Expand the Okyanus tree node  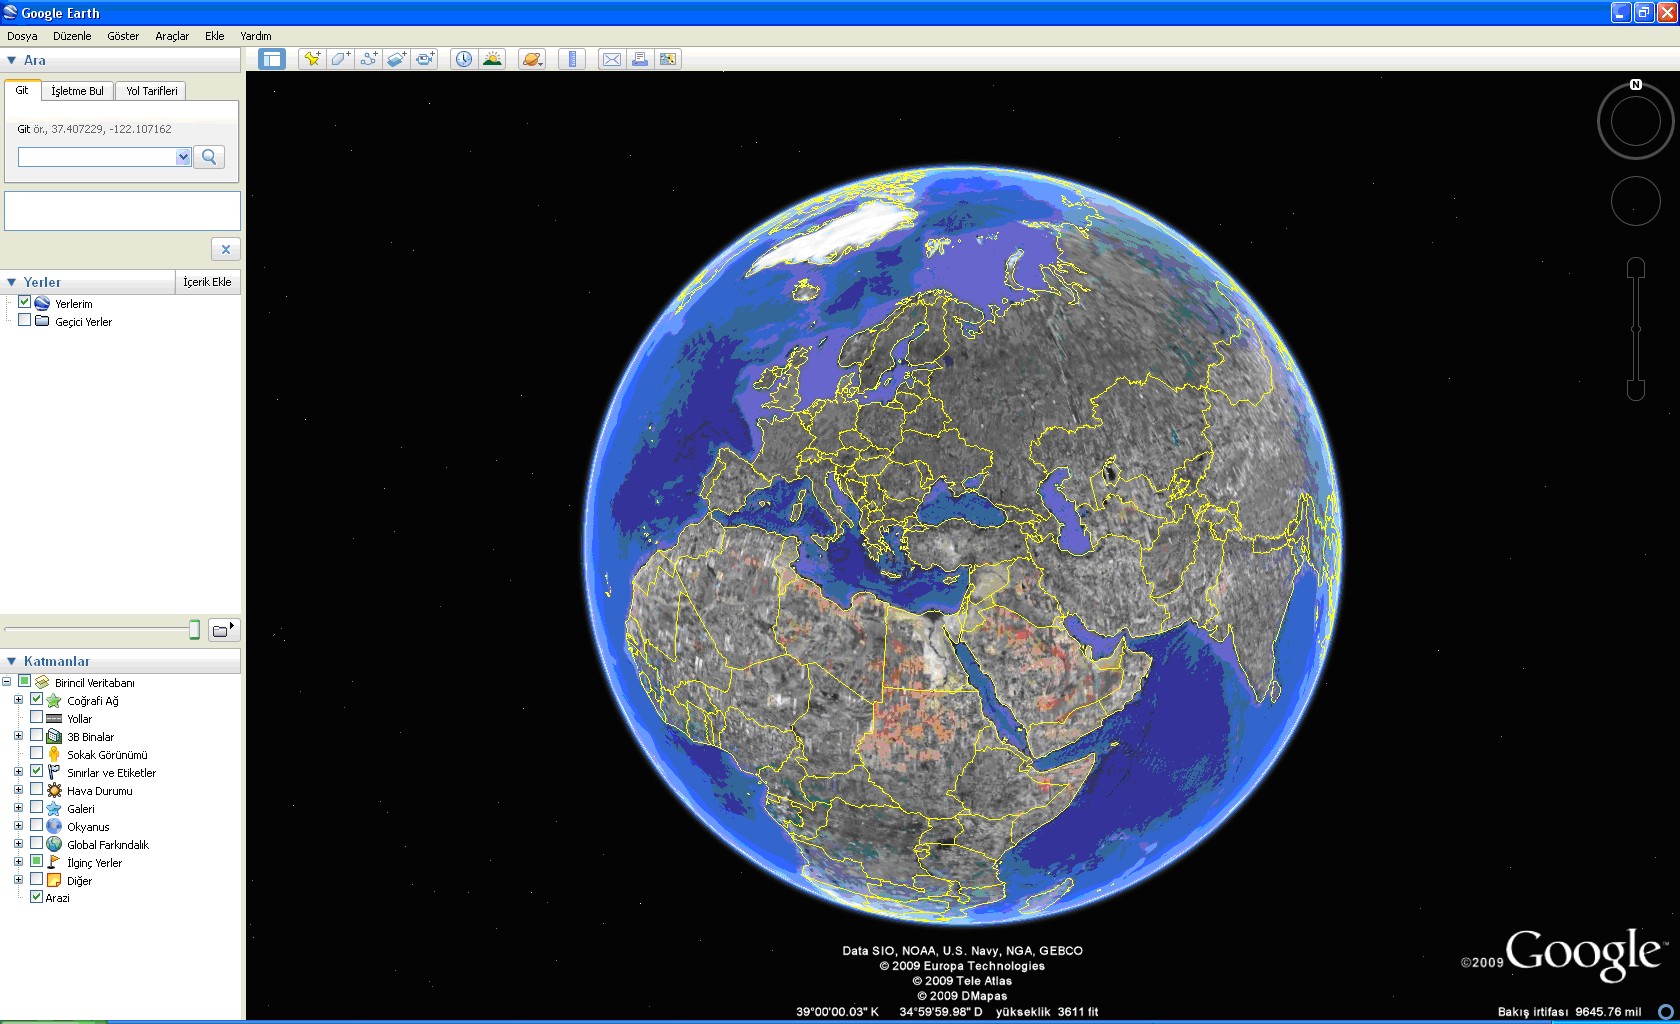point(18,826)
